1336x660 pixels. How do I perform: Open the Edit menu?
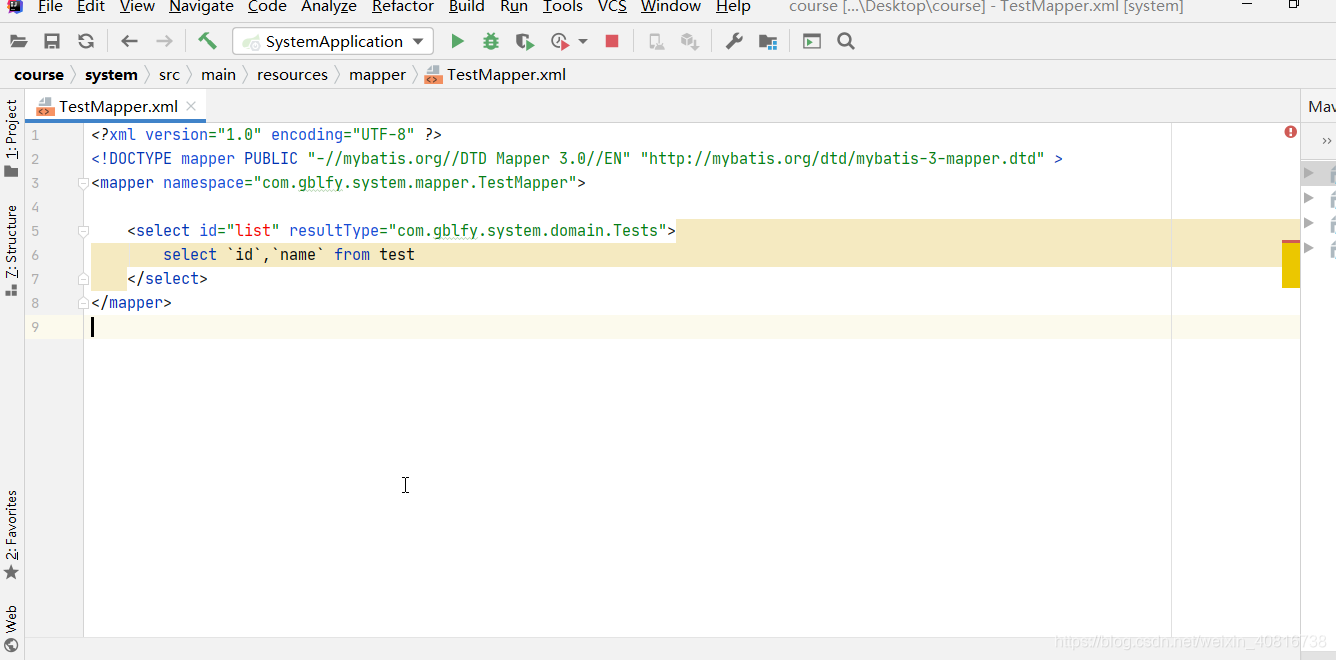coord(91,7)
